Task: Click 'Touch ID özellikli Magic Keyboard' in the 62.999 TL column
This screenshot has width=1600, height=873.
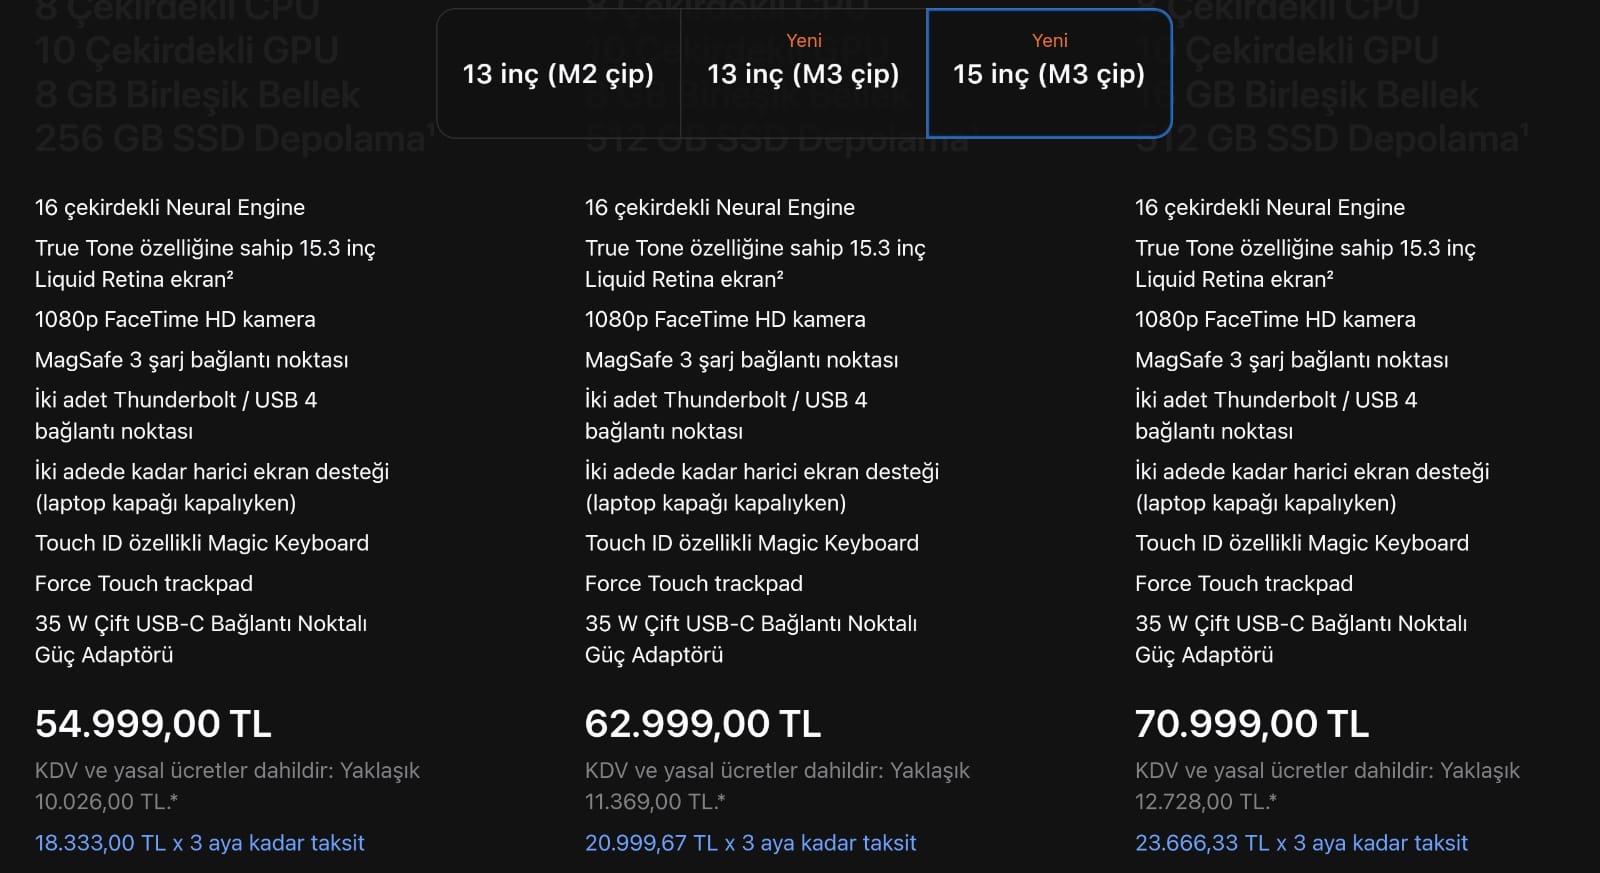Action: (x=752, y=543)
